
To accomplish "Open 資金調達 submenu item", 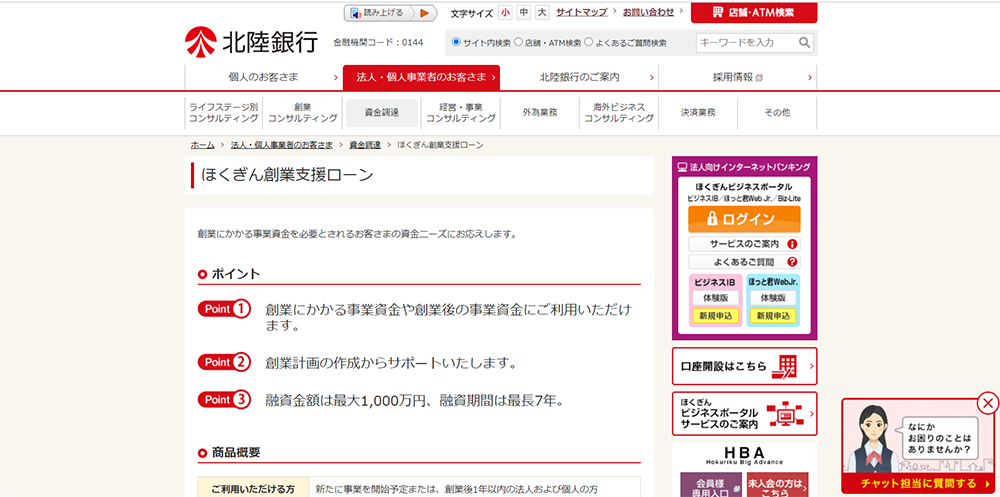I will (382, 113).
